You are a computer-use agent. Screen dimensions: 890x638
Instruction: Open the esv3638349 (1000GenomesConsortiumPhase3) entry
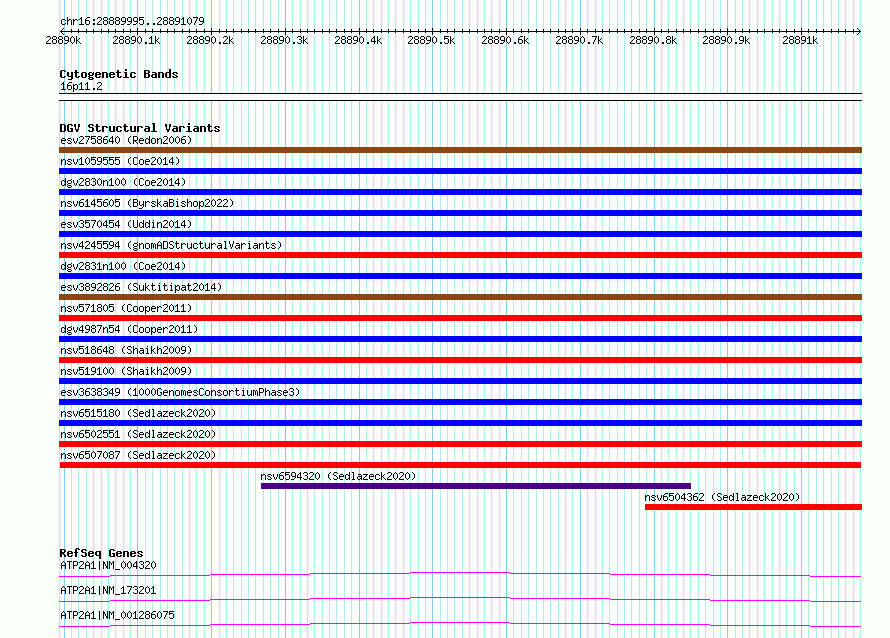180,392
